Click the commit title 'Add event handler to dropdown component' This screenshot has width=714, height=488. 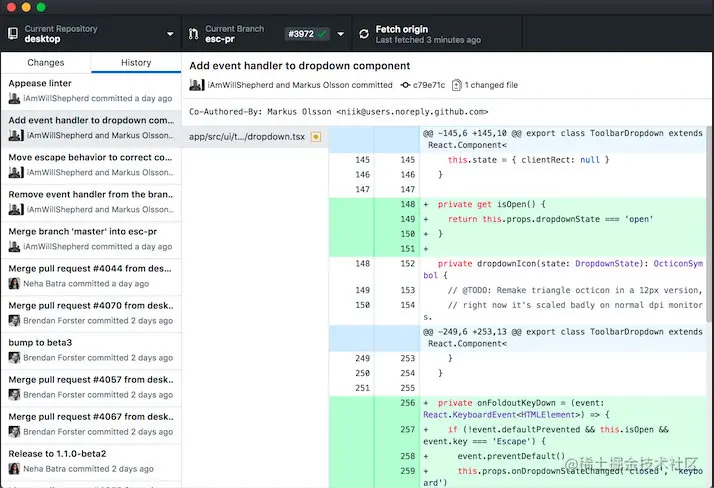click(300, 66)
